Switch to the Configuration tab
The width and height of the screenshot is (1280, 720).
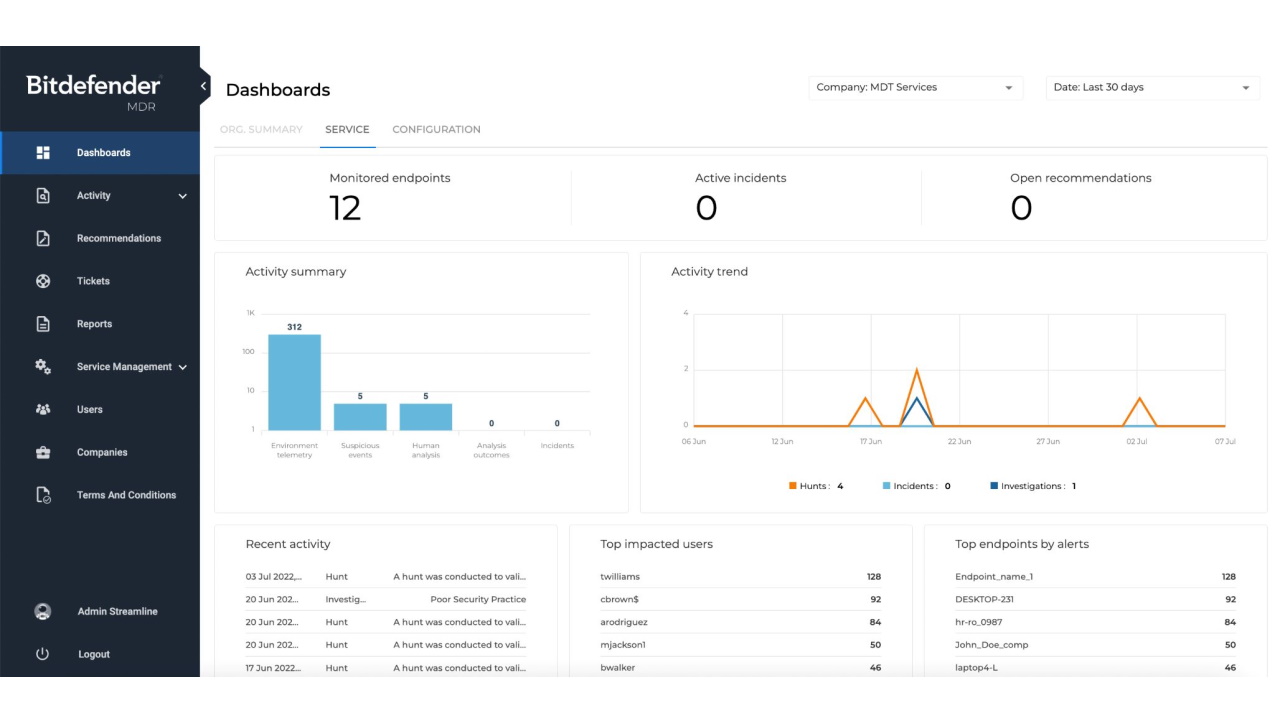(436, 130)
